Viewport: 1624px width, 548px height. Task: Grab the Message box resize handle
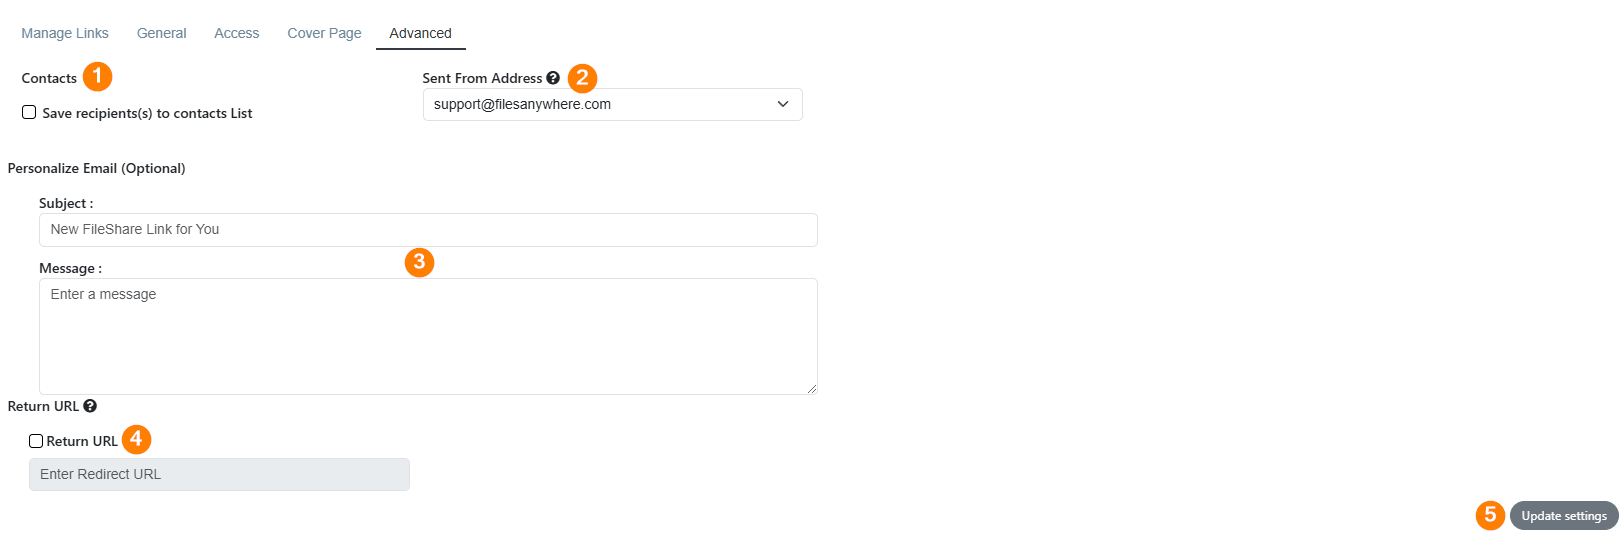tap(811, 388)
